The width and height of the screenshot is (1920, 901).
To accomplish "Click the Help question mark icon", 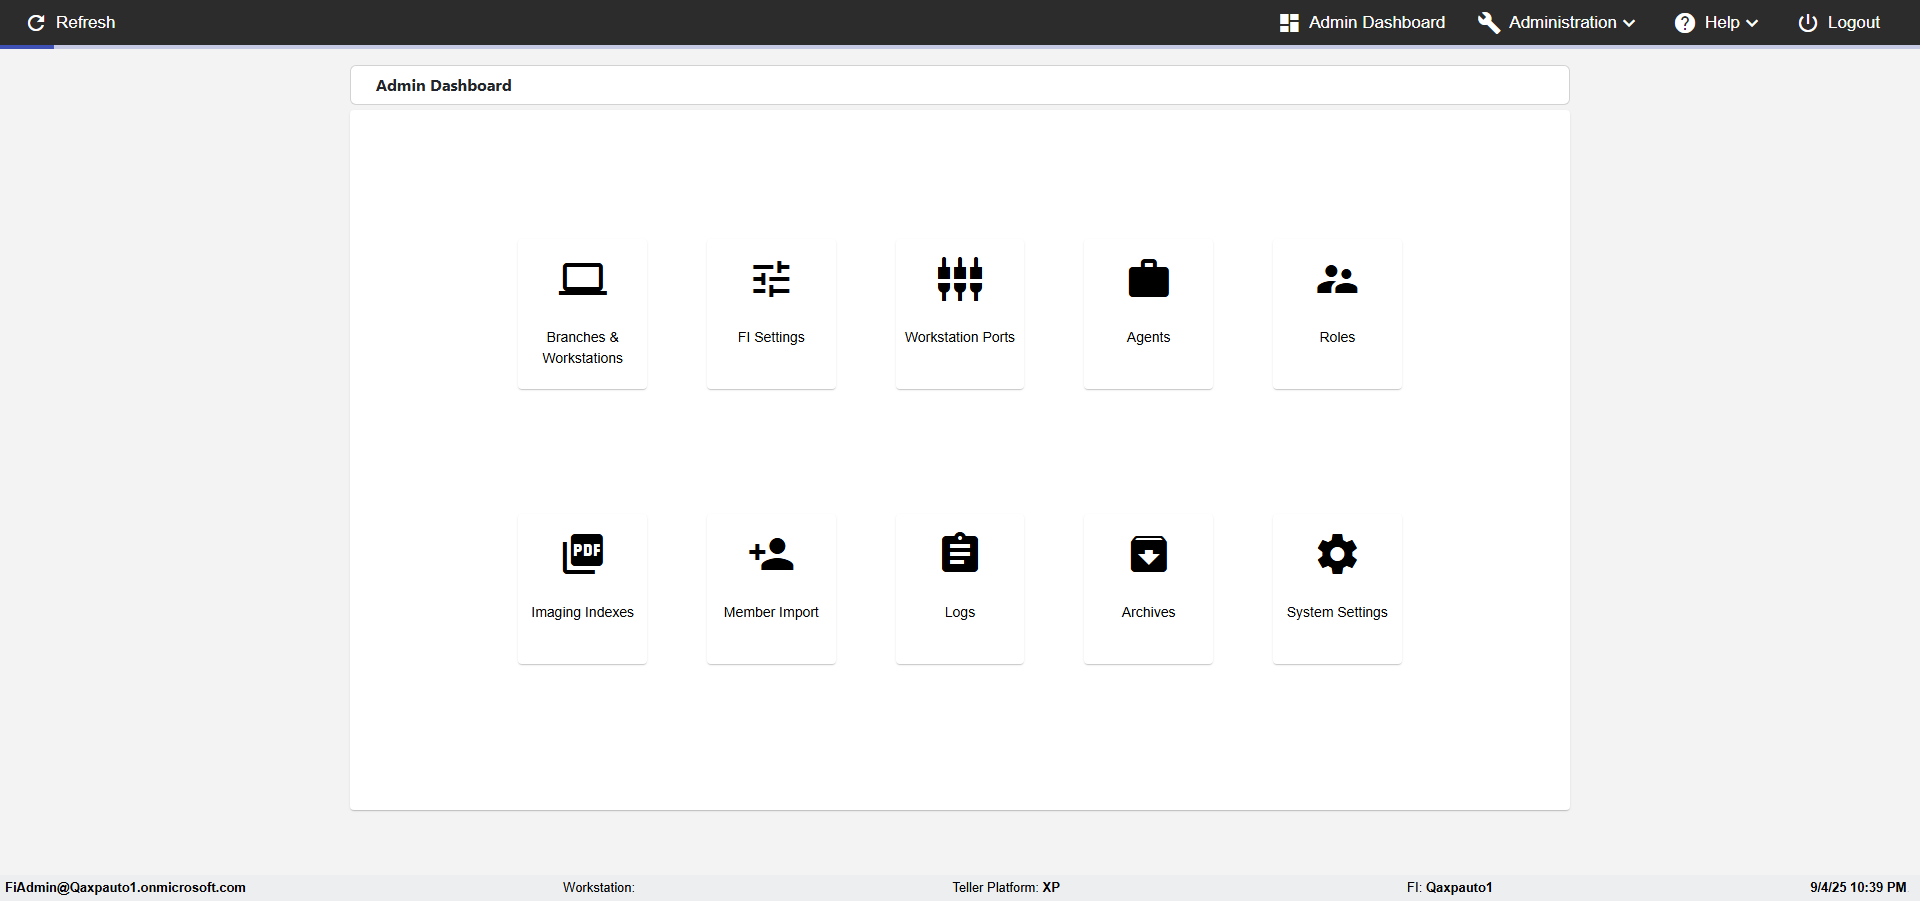I will (x=1685, y=22).
